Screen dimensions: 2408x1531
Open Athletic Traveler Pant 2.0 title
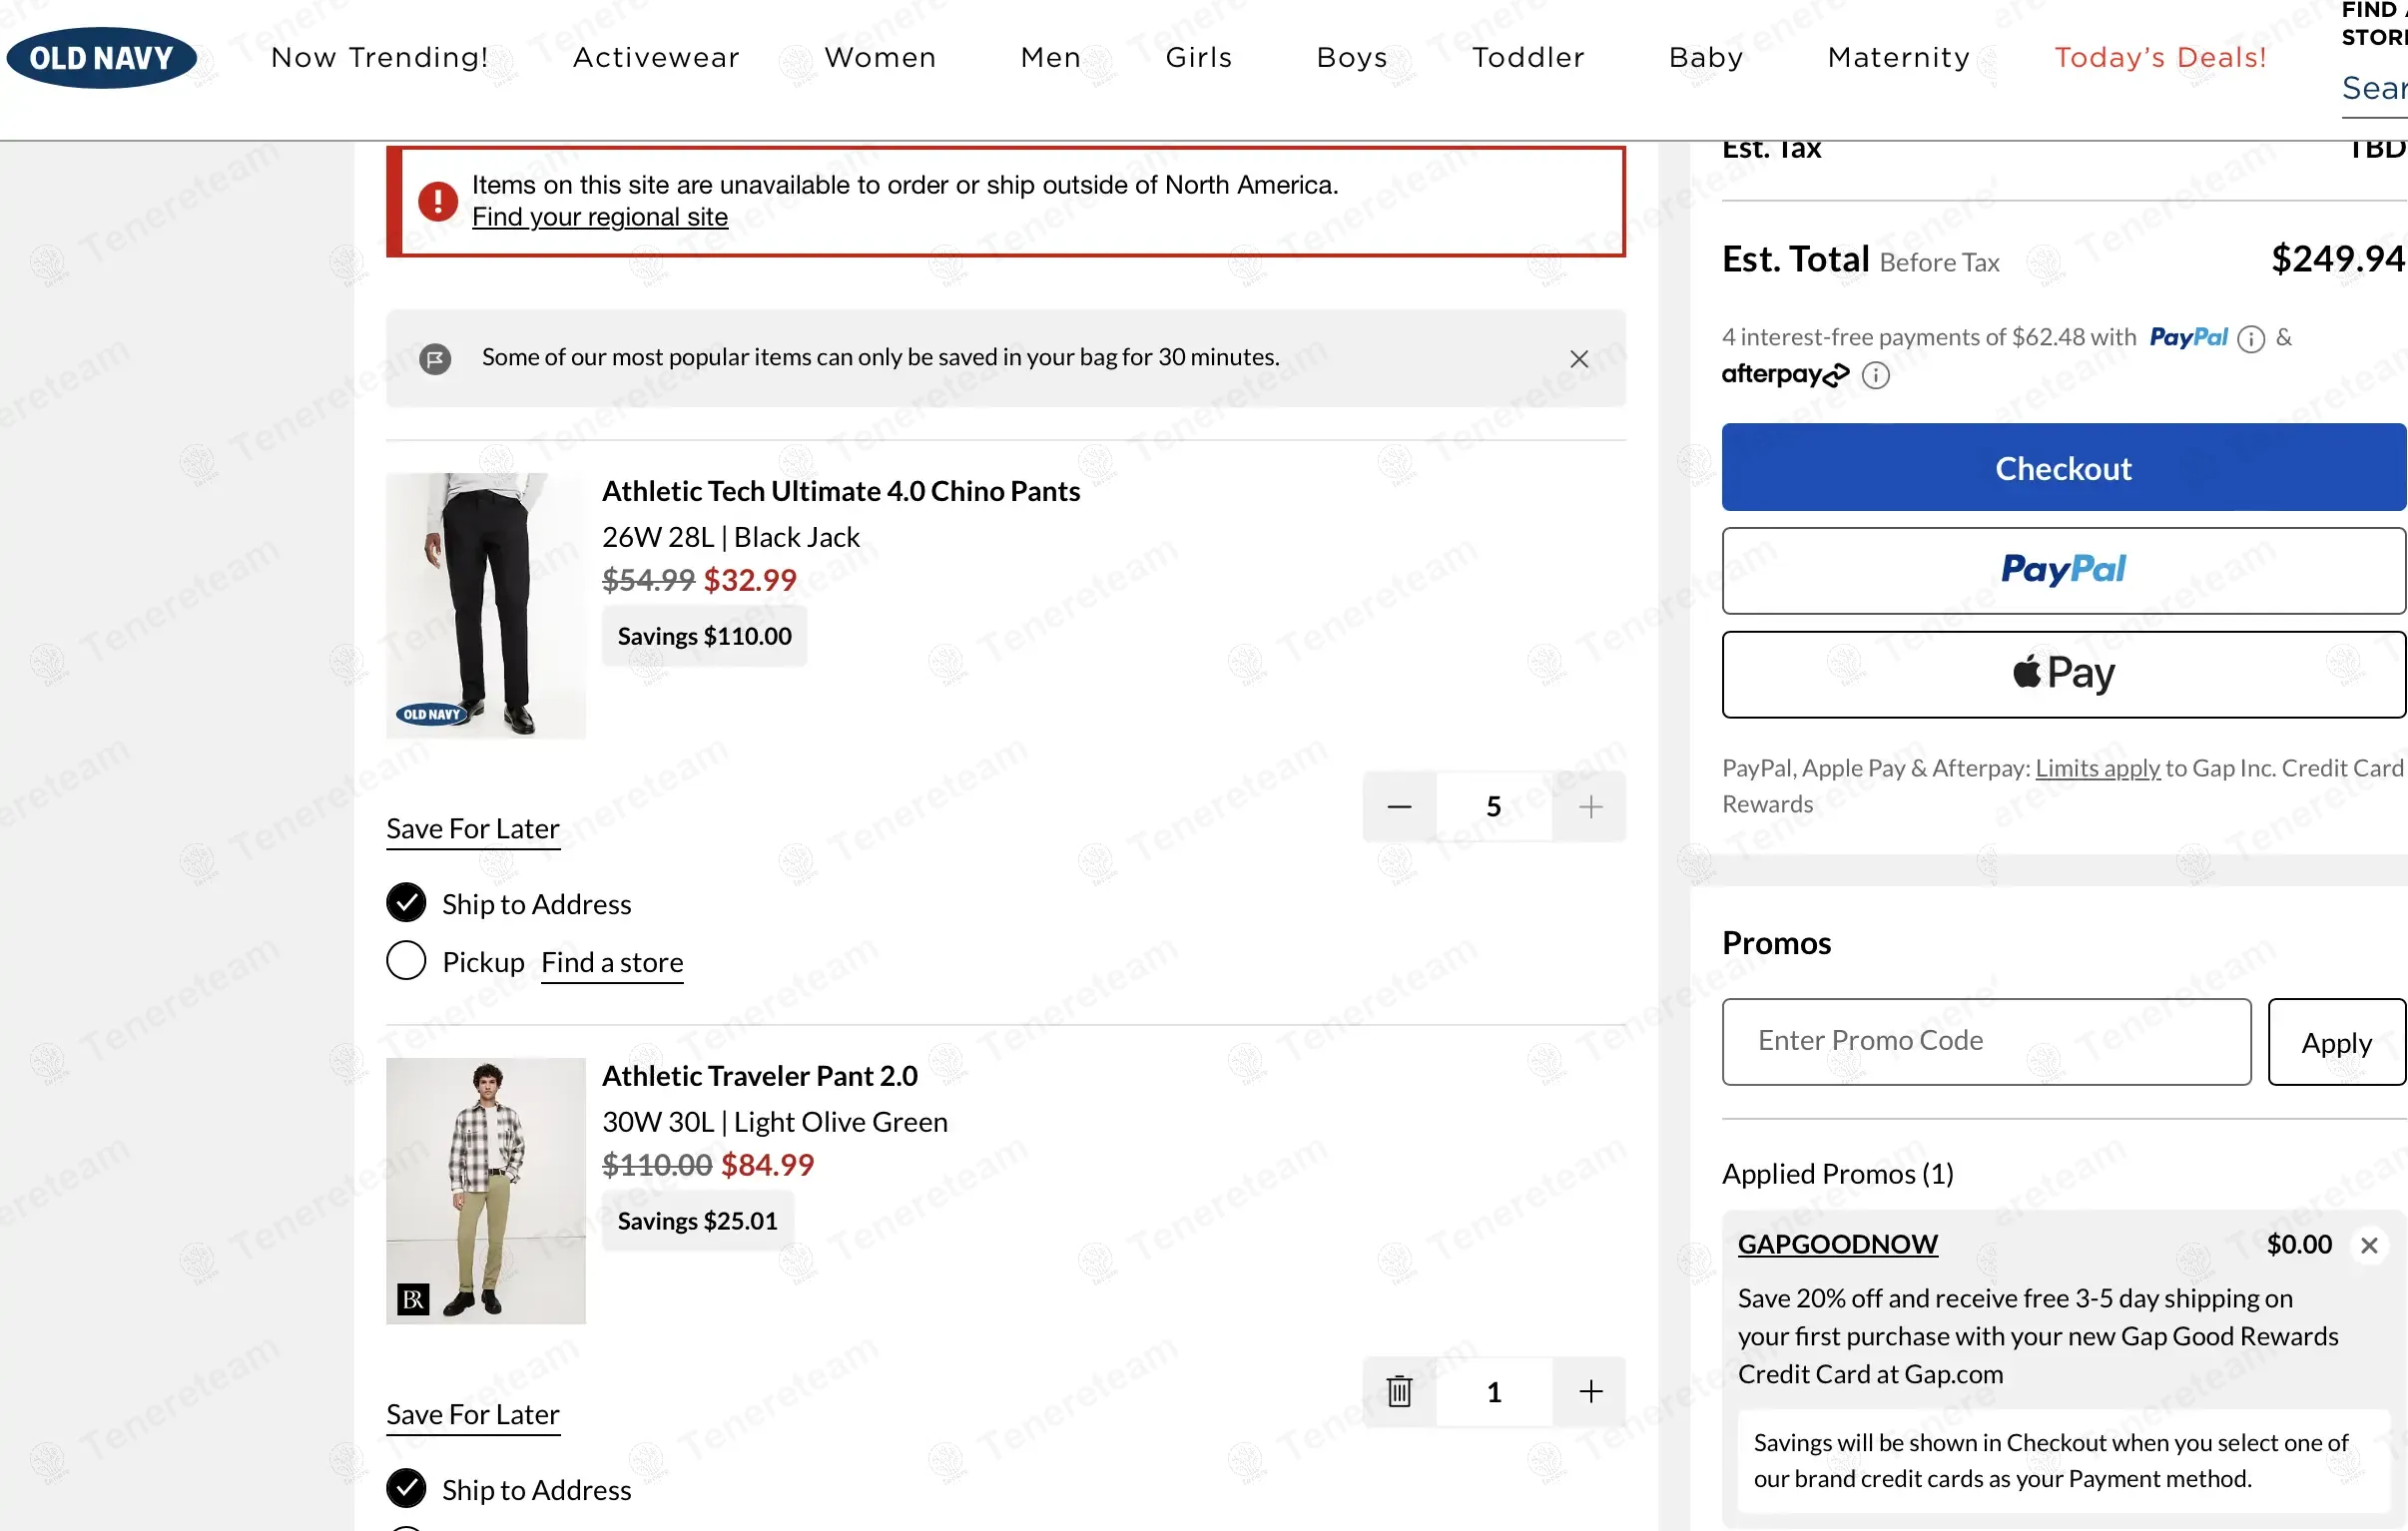tap(760, 1076)
